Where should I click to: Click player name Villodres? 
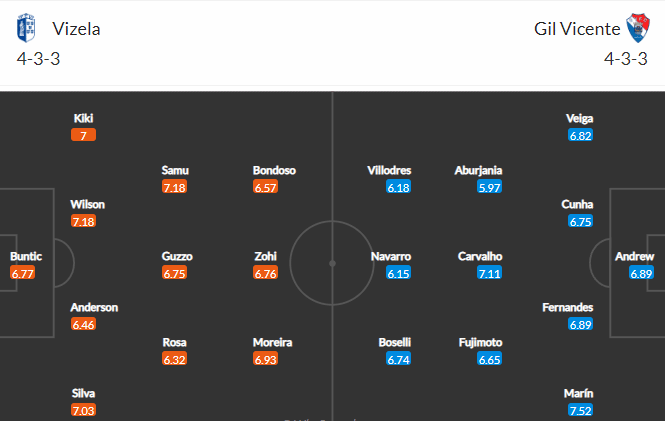(389, 170)
